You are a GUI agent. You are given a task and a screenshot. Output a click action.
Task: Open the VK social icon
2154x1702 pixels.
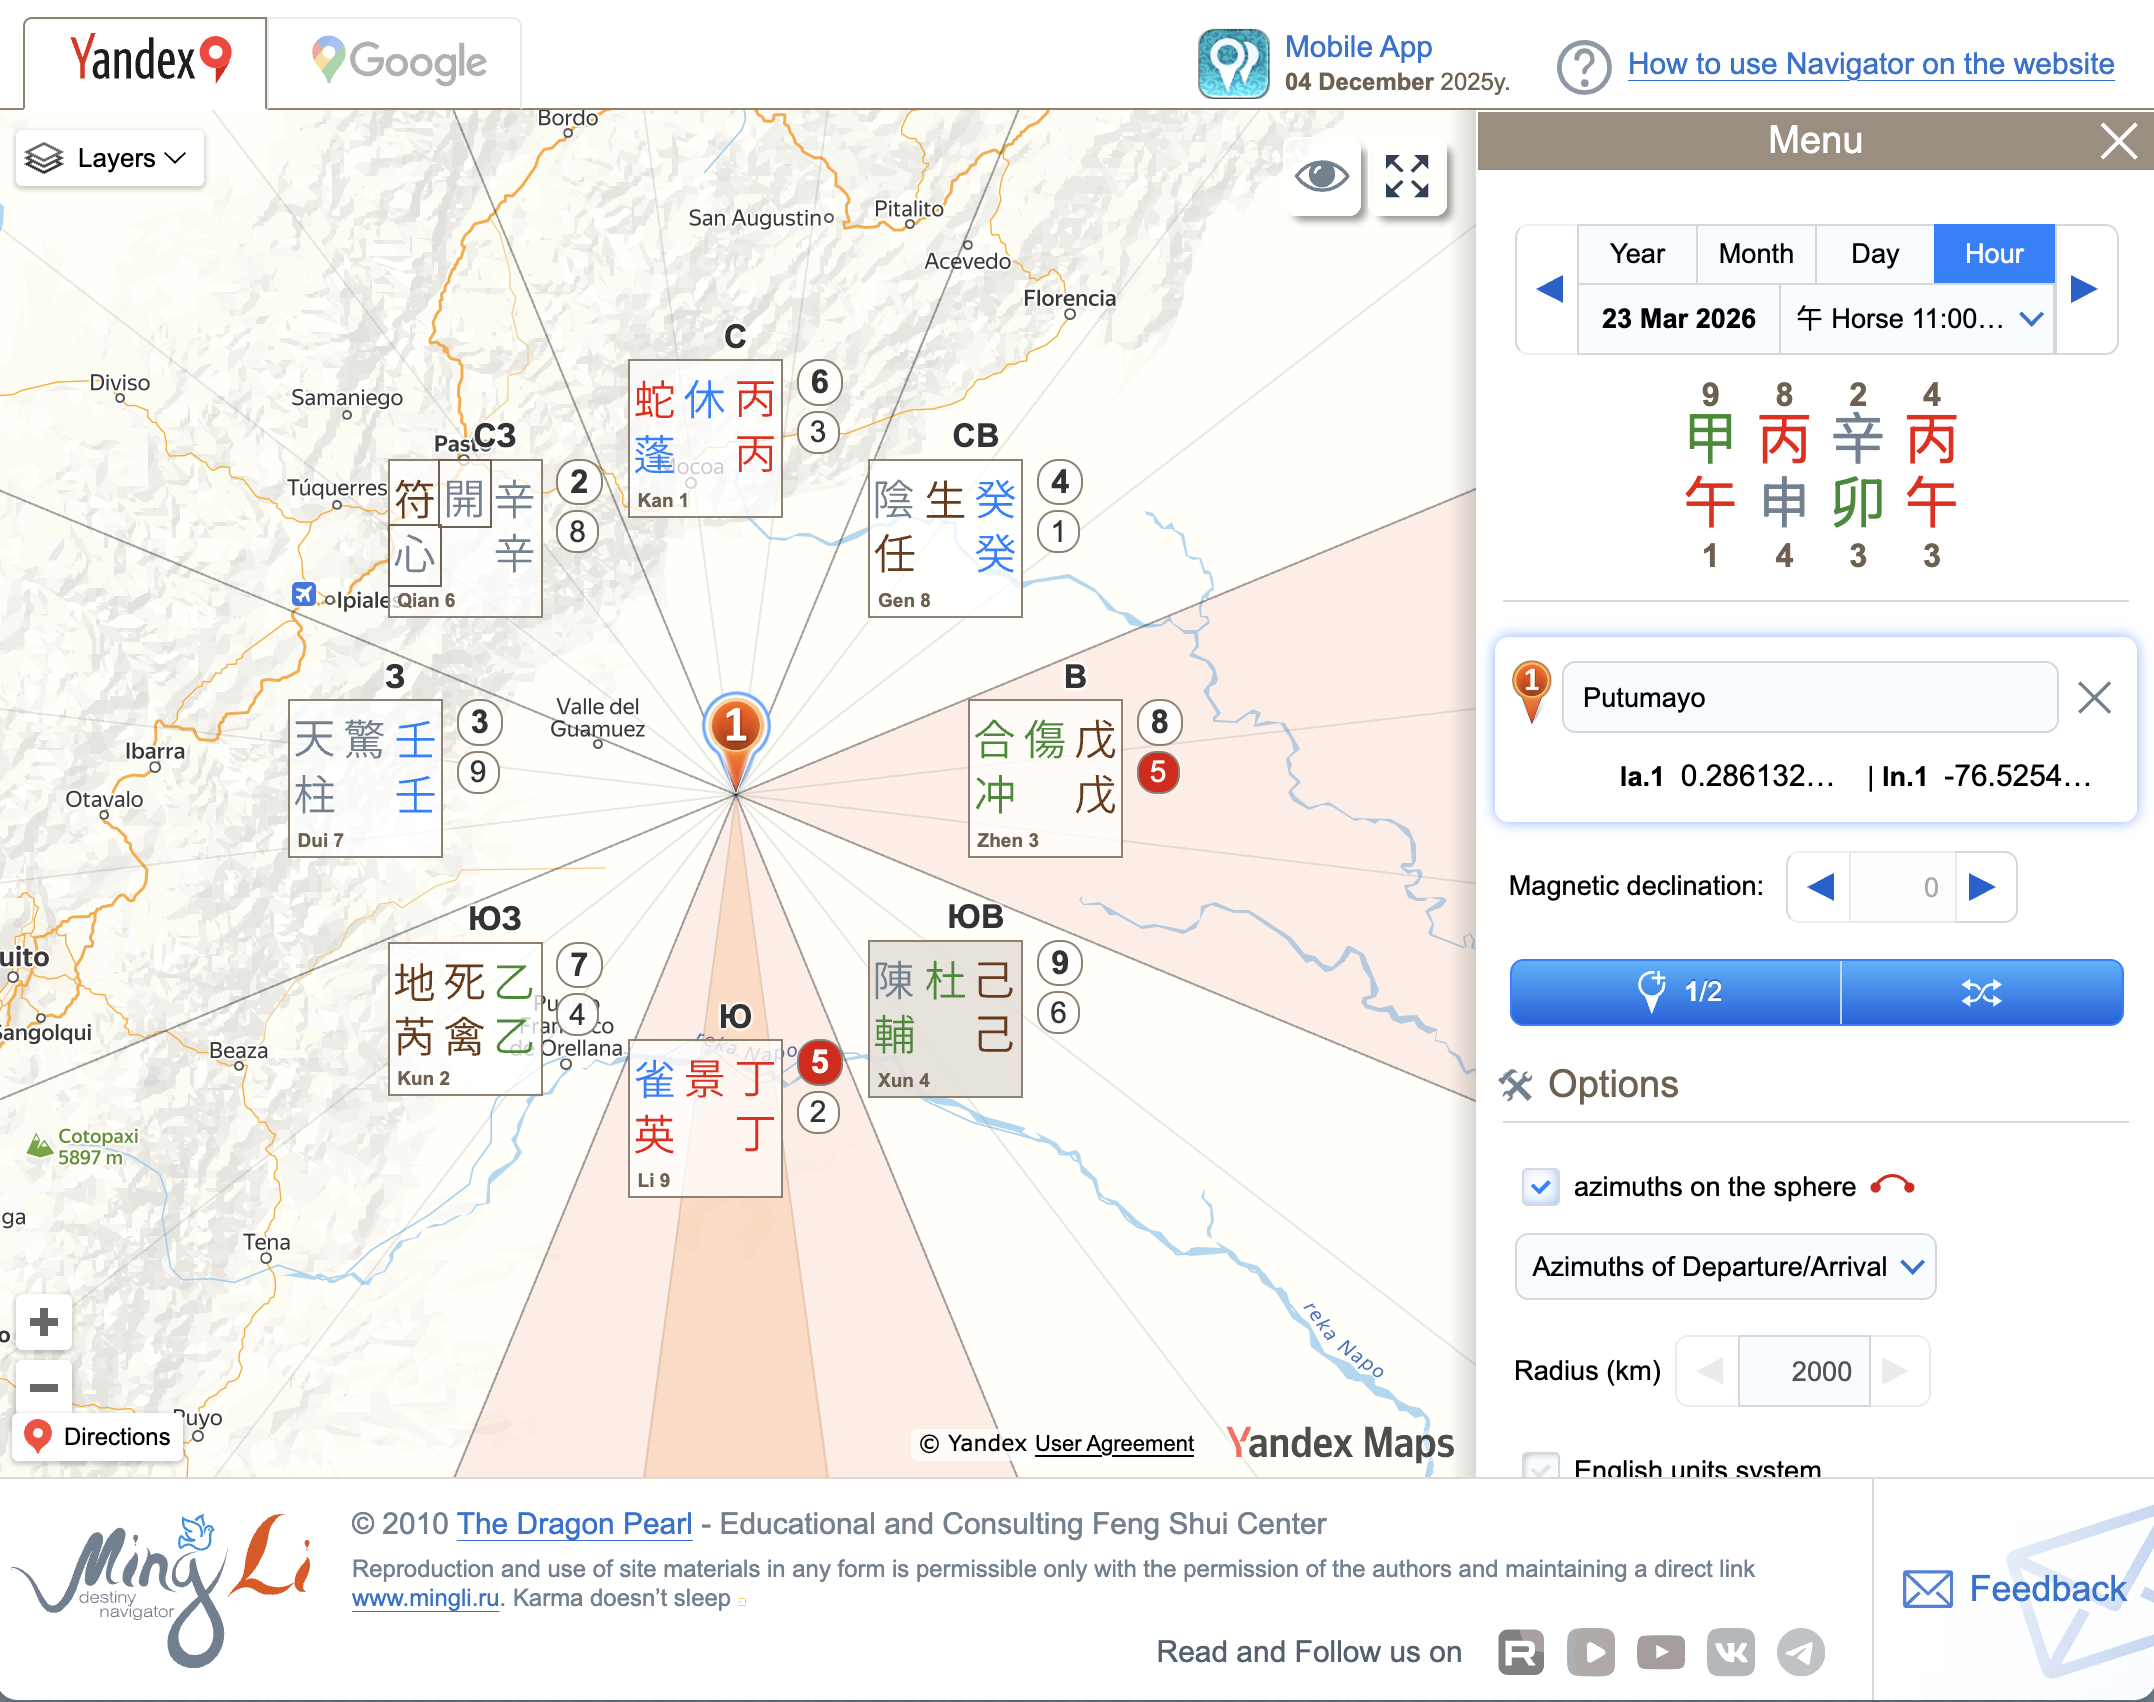(x=1730, y=1652)
